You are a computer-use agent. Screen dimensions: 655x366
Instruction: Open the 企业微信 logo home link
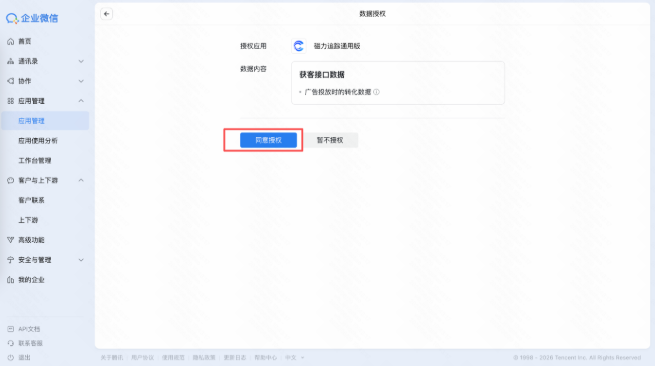pyautogui.click(x=32, y=18)
